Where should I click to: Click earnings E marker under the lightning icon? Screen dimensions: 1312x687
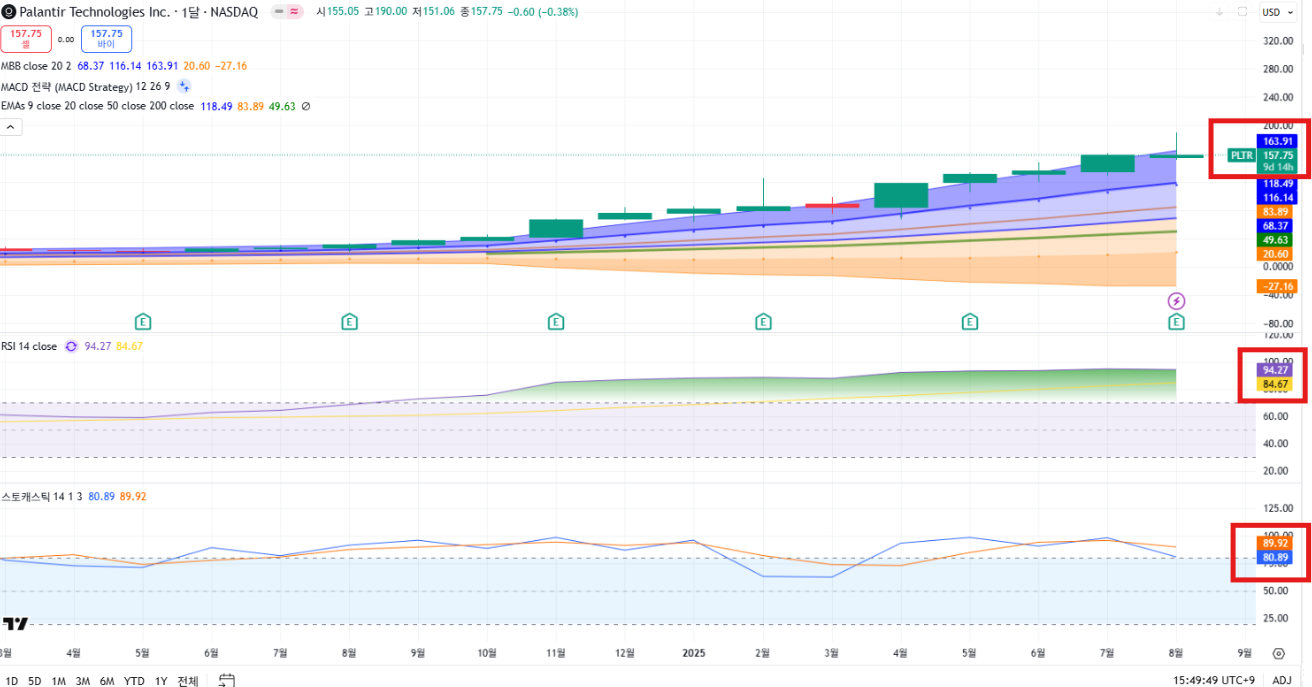1177,322
